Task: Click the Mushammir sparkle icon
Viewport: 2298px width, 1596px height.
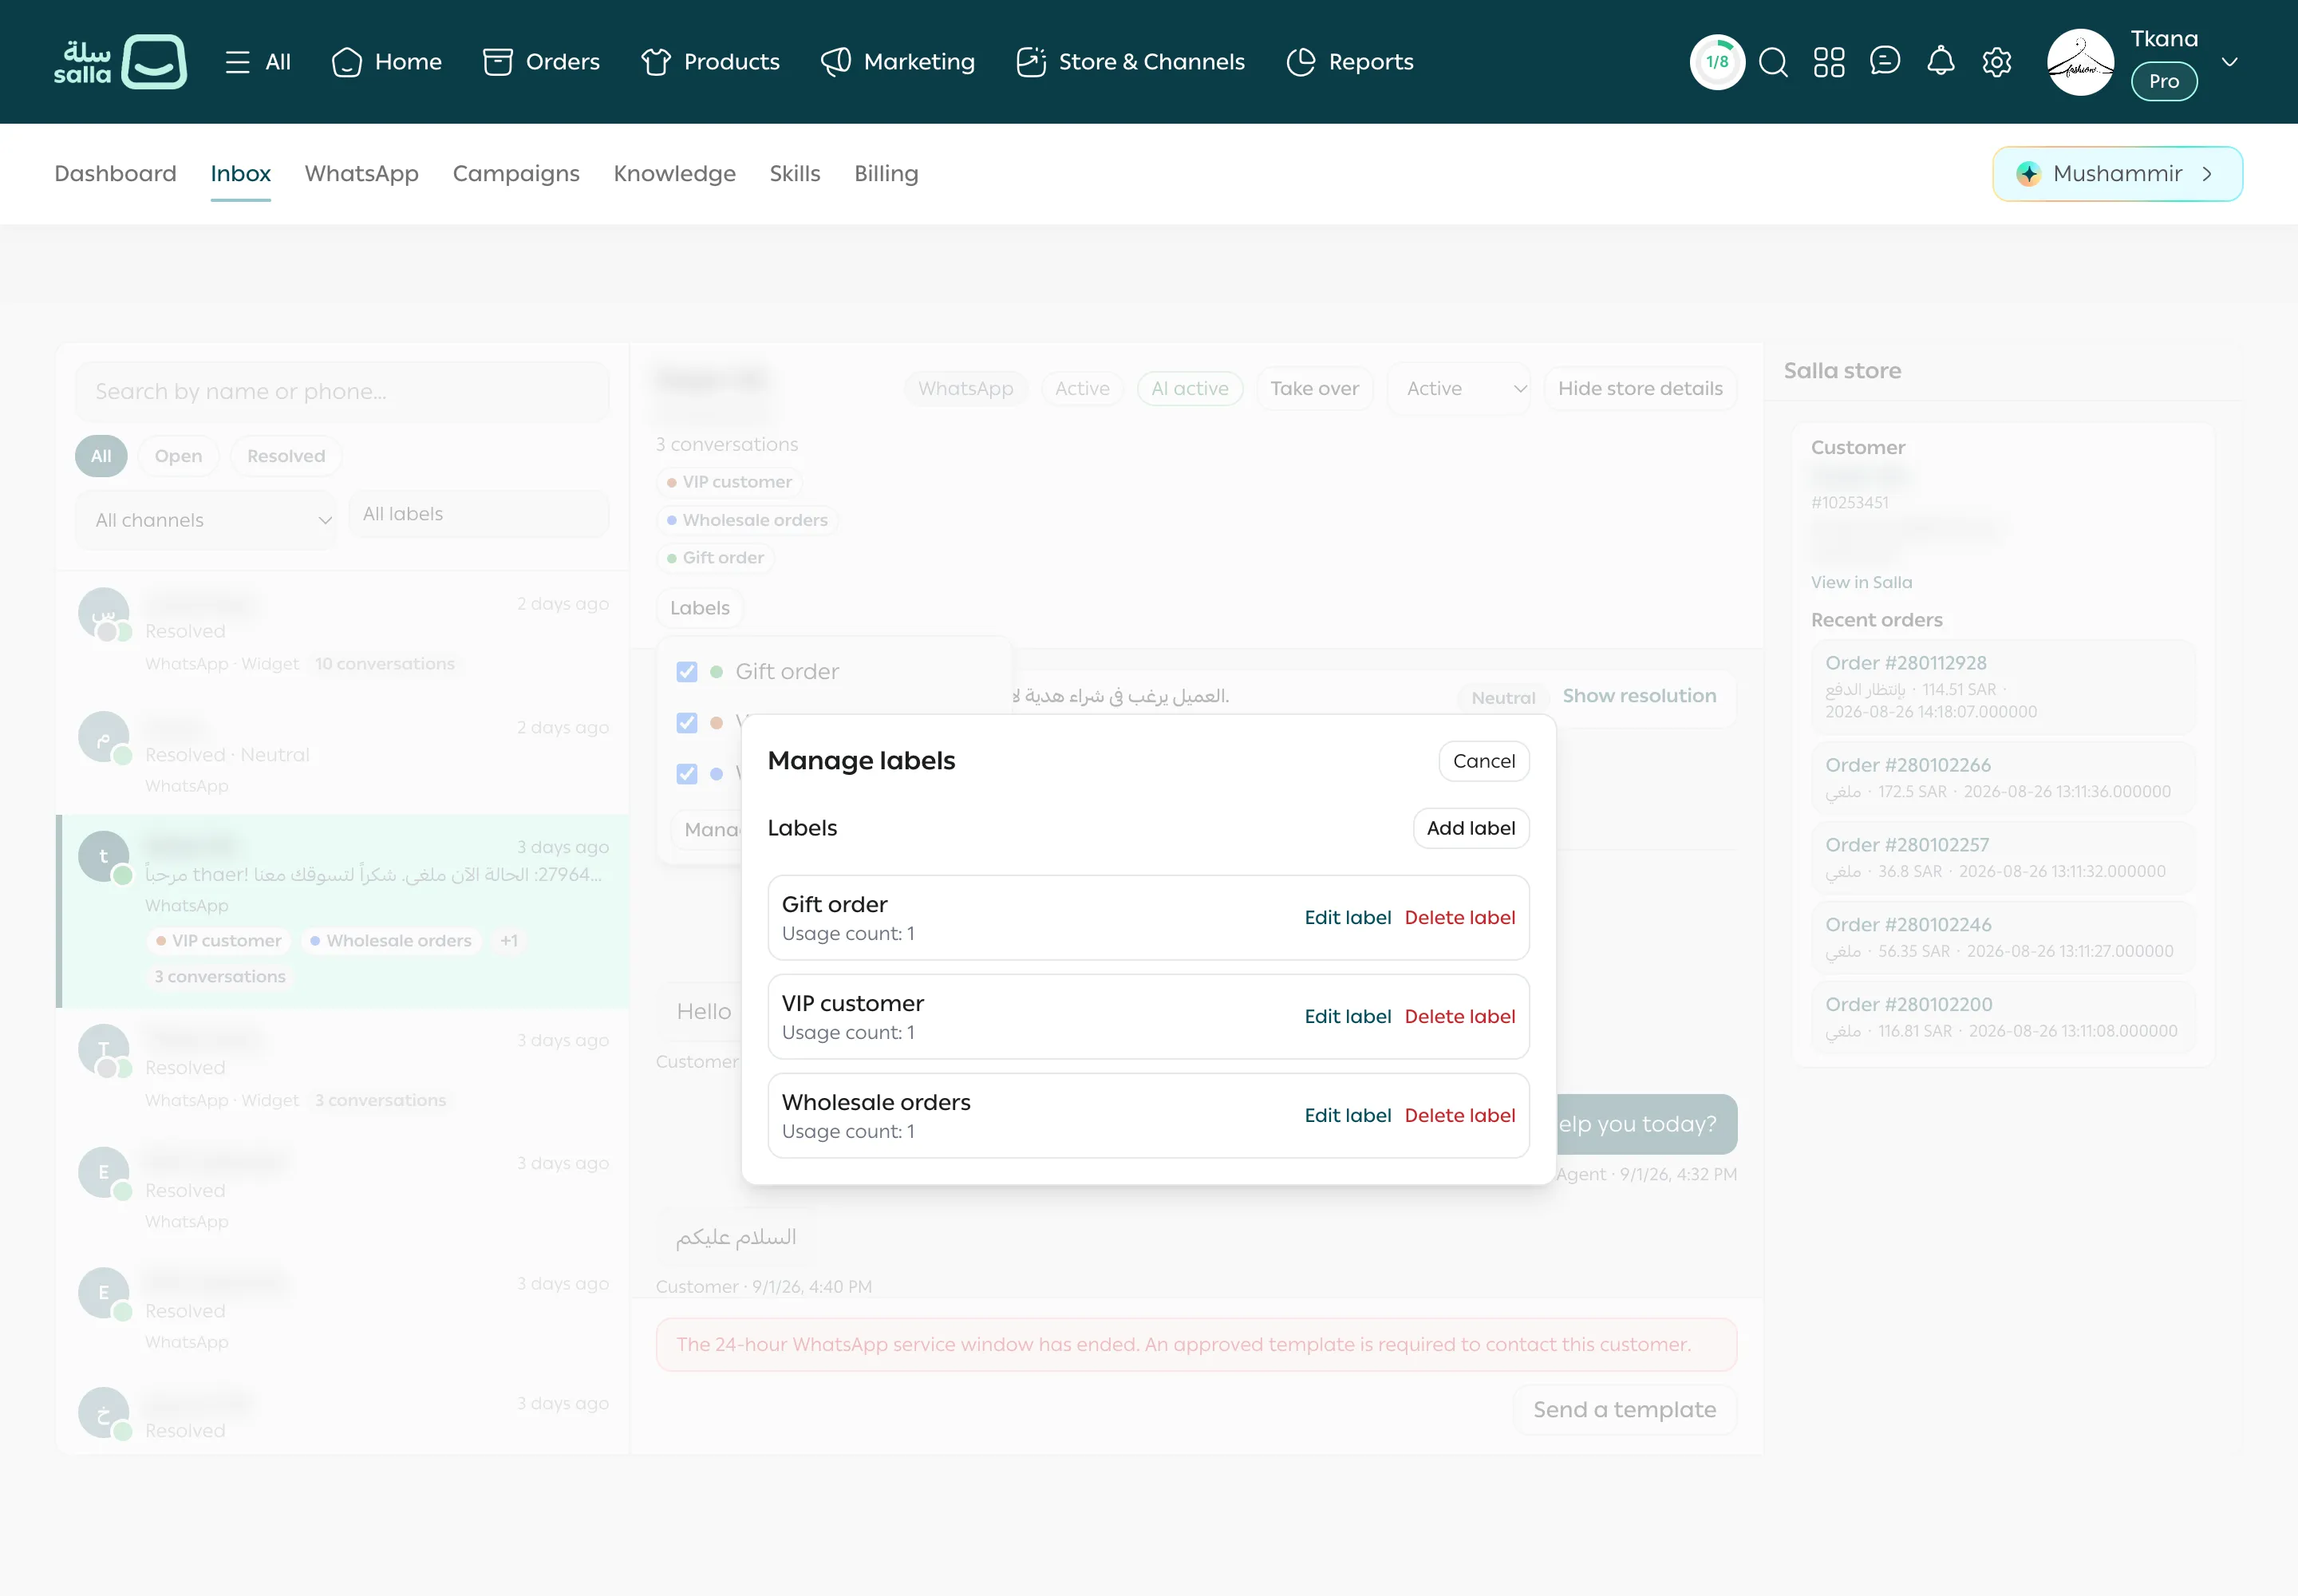Action: pos(2028,174)
